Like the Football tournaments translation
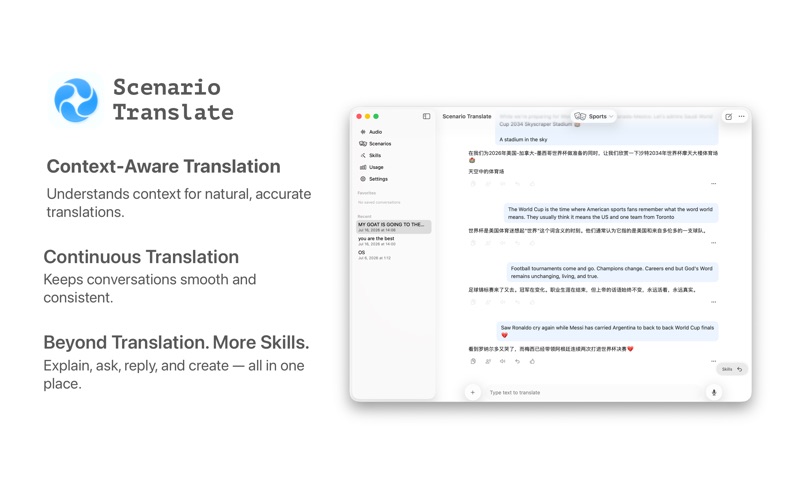This screenshot has height=500, width=800. coord(532,302)
